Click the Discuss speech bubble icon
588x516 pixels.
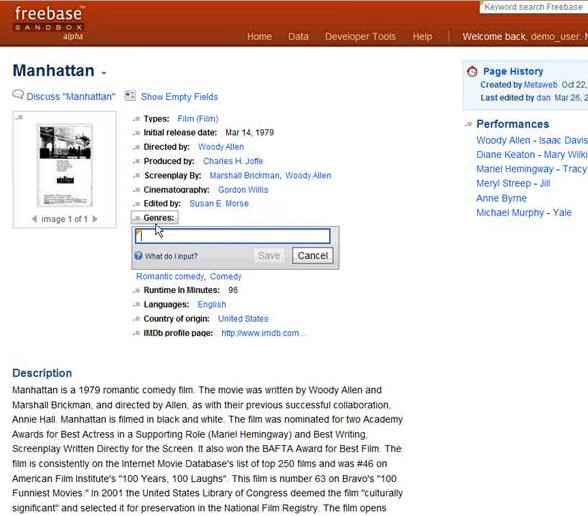point(18,94)
